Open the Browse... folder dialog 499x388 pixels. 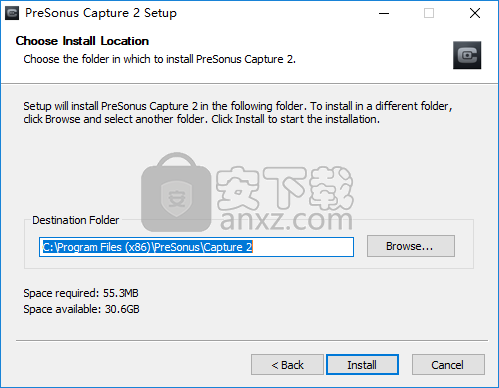coord(411,246)
